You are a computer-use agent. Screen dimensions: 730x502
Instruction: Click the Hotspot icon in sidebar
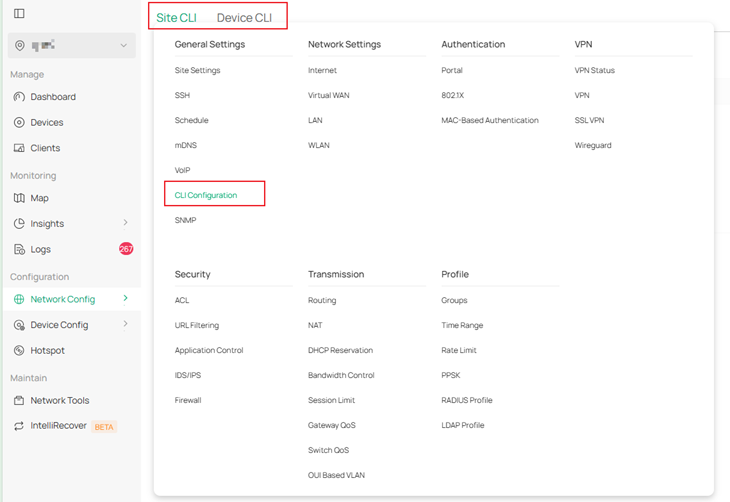pyautogui.click(x=19, y=350)
